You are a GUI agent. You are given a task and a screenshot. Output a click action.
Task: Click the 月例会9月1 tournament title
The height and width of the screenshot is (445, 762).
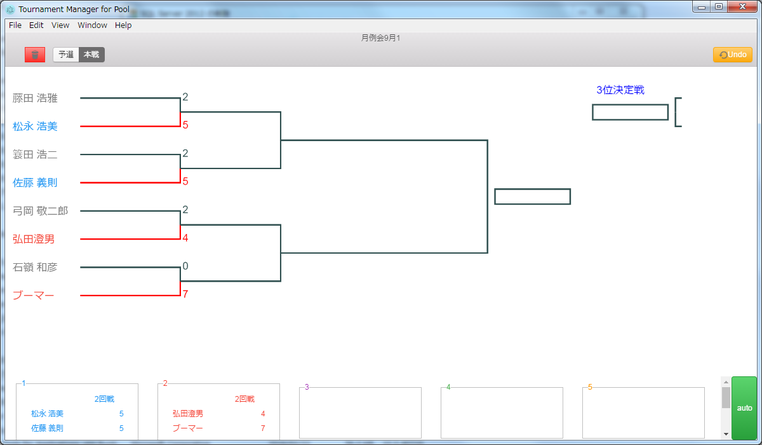point(381,37)
